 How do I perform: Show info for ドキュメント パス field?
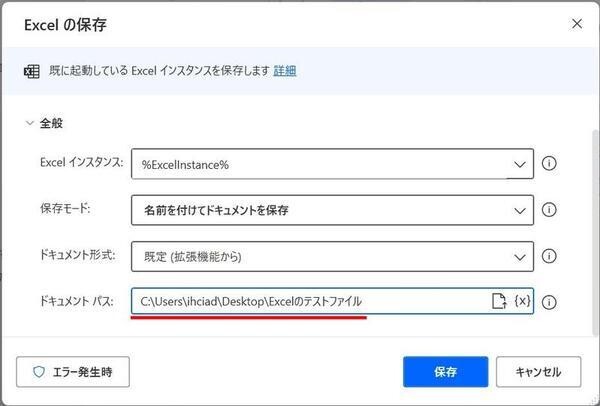(x=549, y=302)
